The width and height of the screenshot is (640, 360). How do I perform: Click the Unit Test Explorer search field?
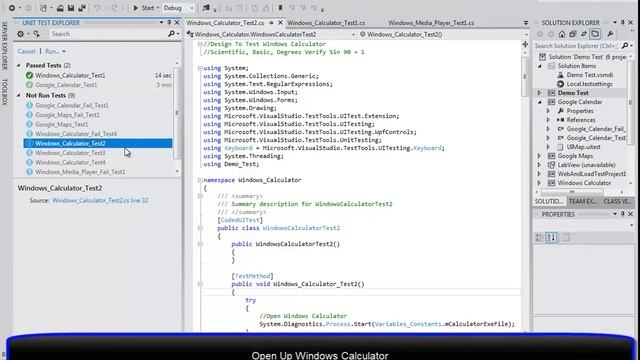tap(108, 34)
